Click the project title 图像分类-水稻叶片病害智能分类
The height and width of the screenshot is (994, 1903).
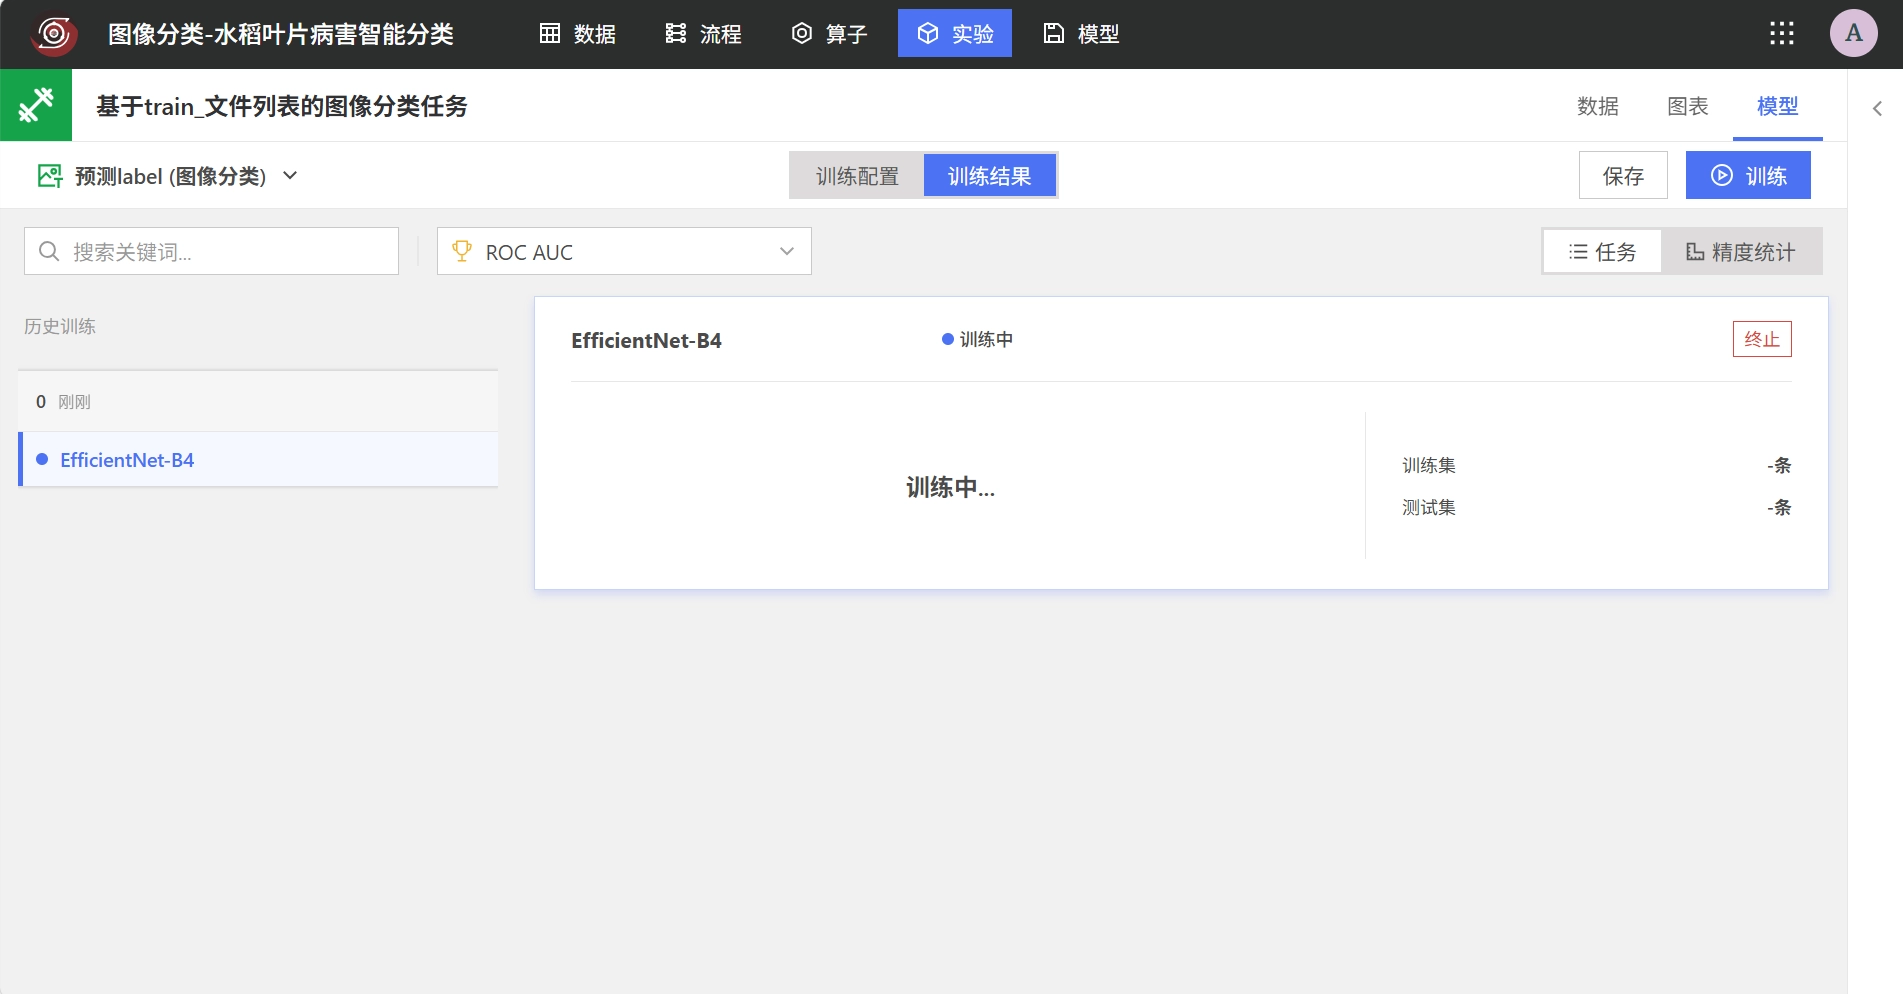click(281, 34)
